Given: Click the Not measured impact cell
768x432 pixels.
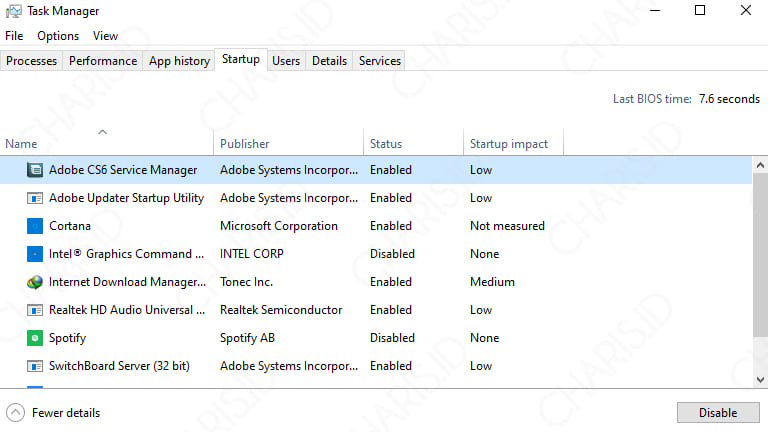Looking at the screenshot, I should pos(507,226).
